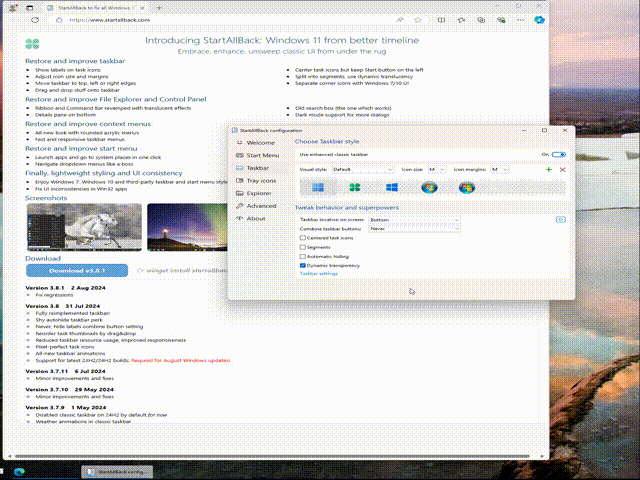Image resolution: width=640 pixels, height=480 pixels.
Task: Enable the Segments checkbox
Action: pos(302,247)
